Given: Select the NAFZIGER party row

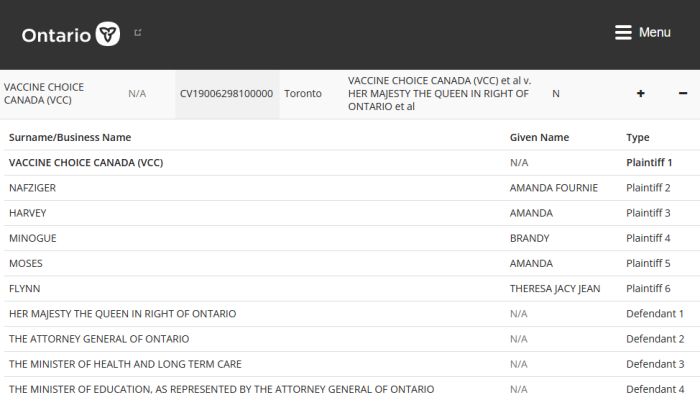Looking at the screenshot, I should 352,188.
